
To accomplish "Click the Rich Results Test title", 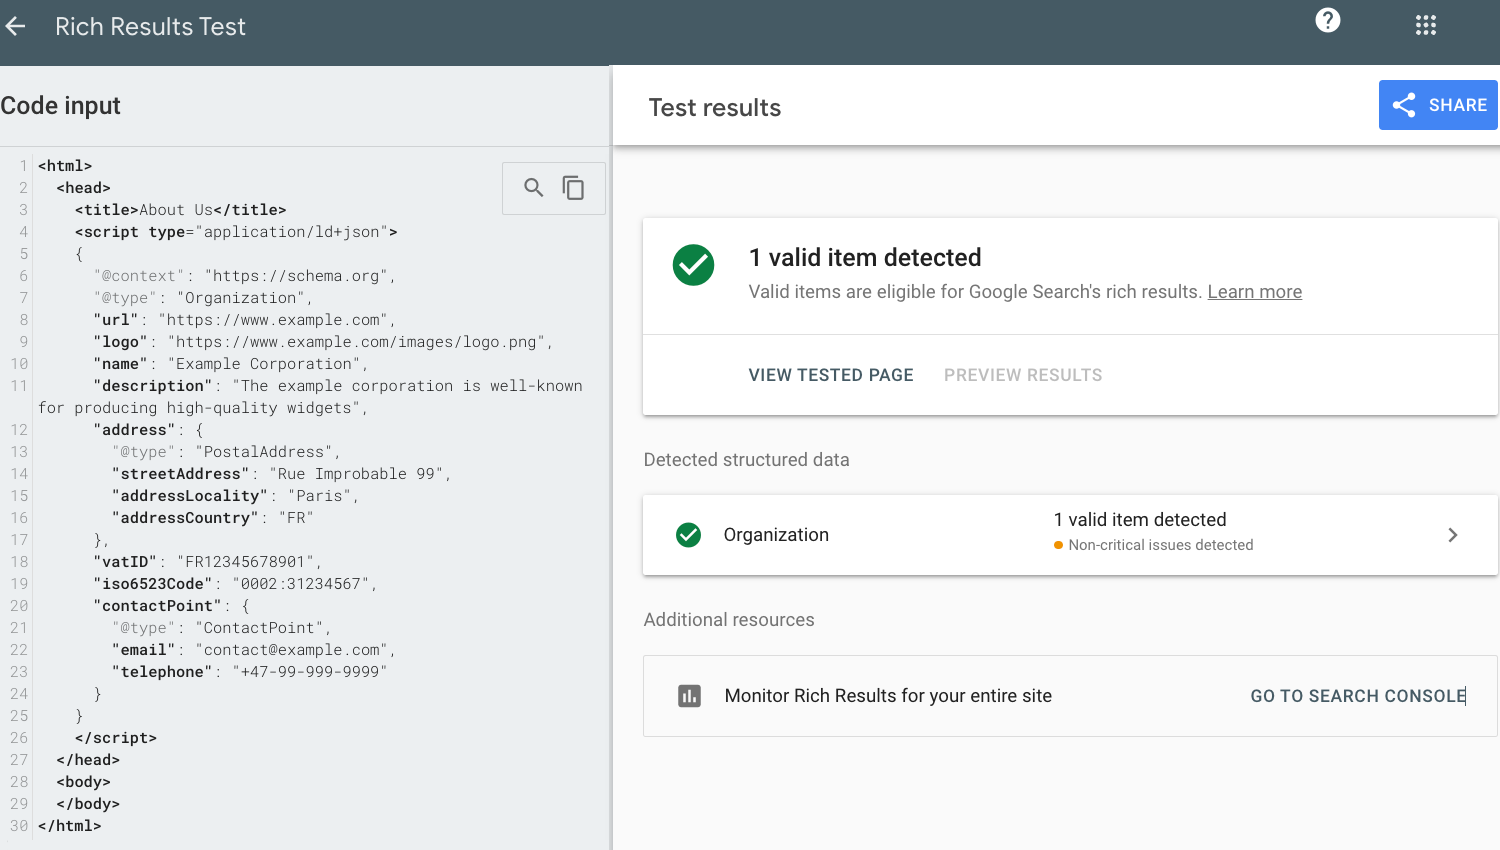I will coord(150,27).
